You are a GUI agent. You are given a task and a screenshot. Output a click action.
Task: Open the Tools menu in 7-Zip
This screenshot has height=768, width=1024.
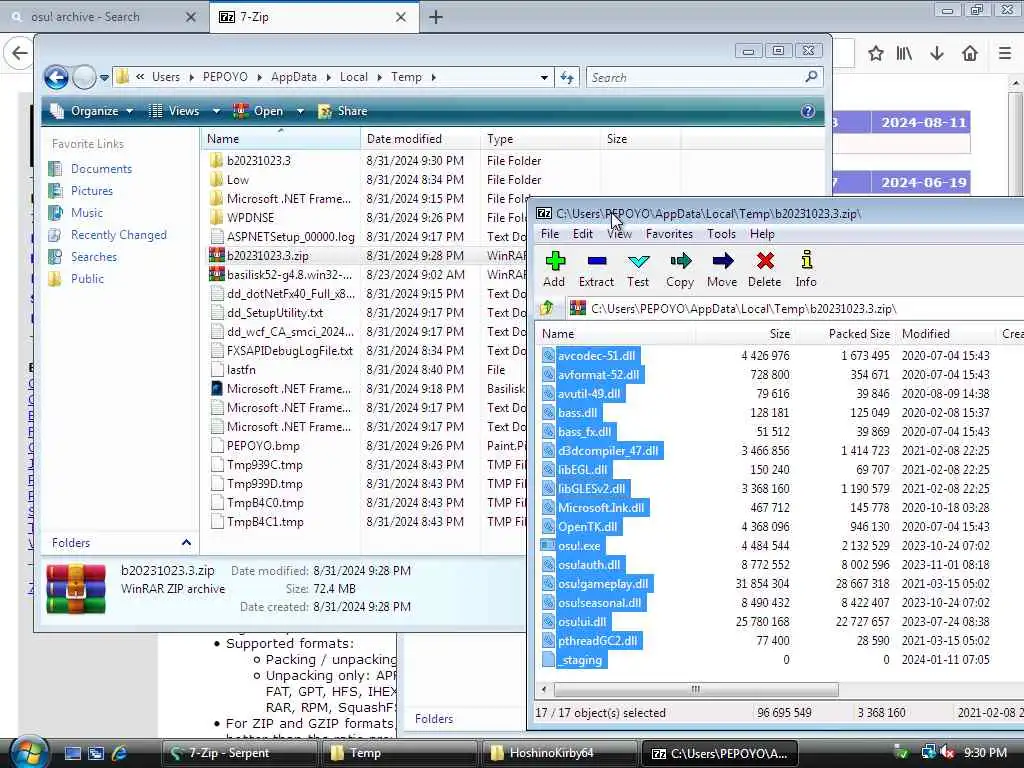click(721, 234)
